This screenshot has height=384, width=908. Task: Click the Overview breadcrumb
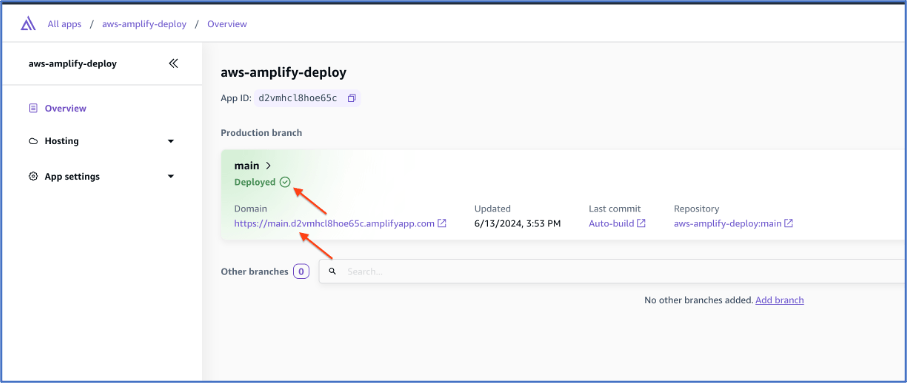click(x=227, y=24)
